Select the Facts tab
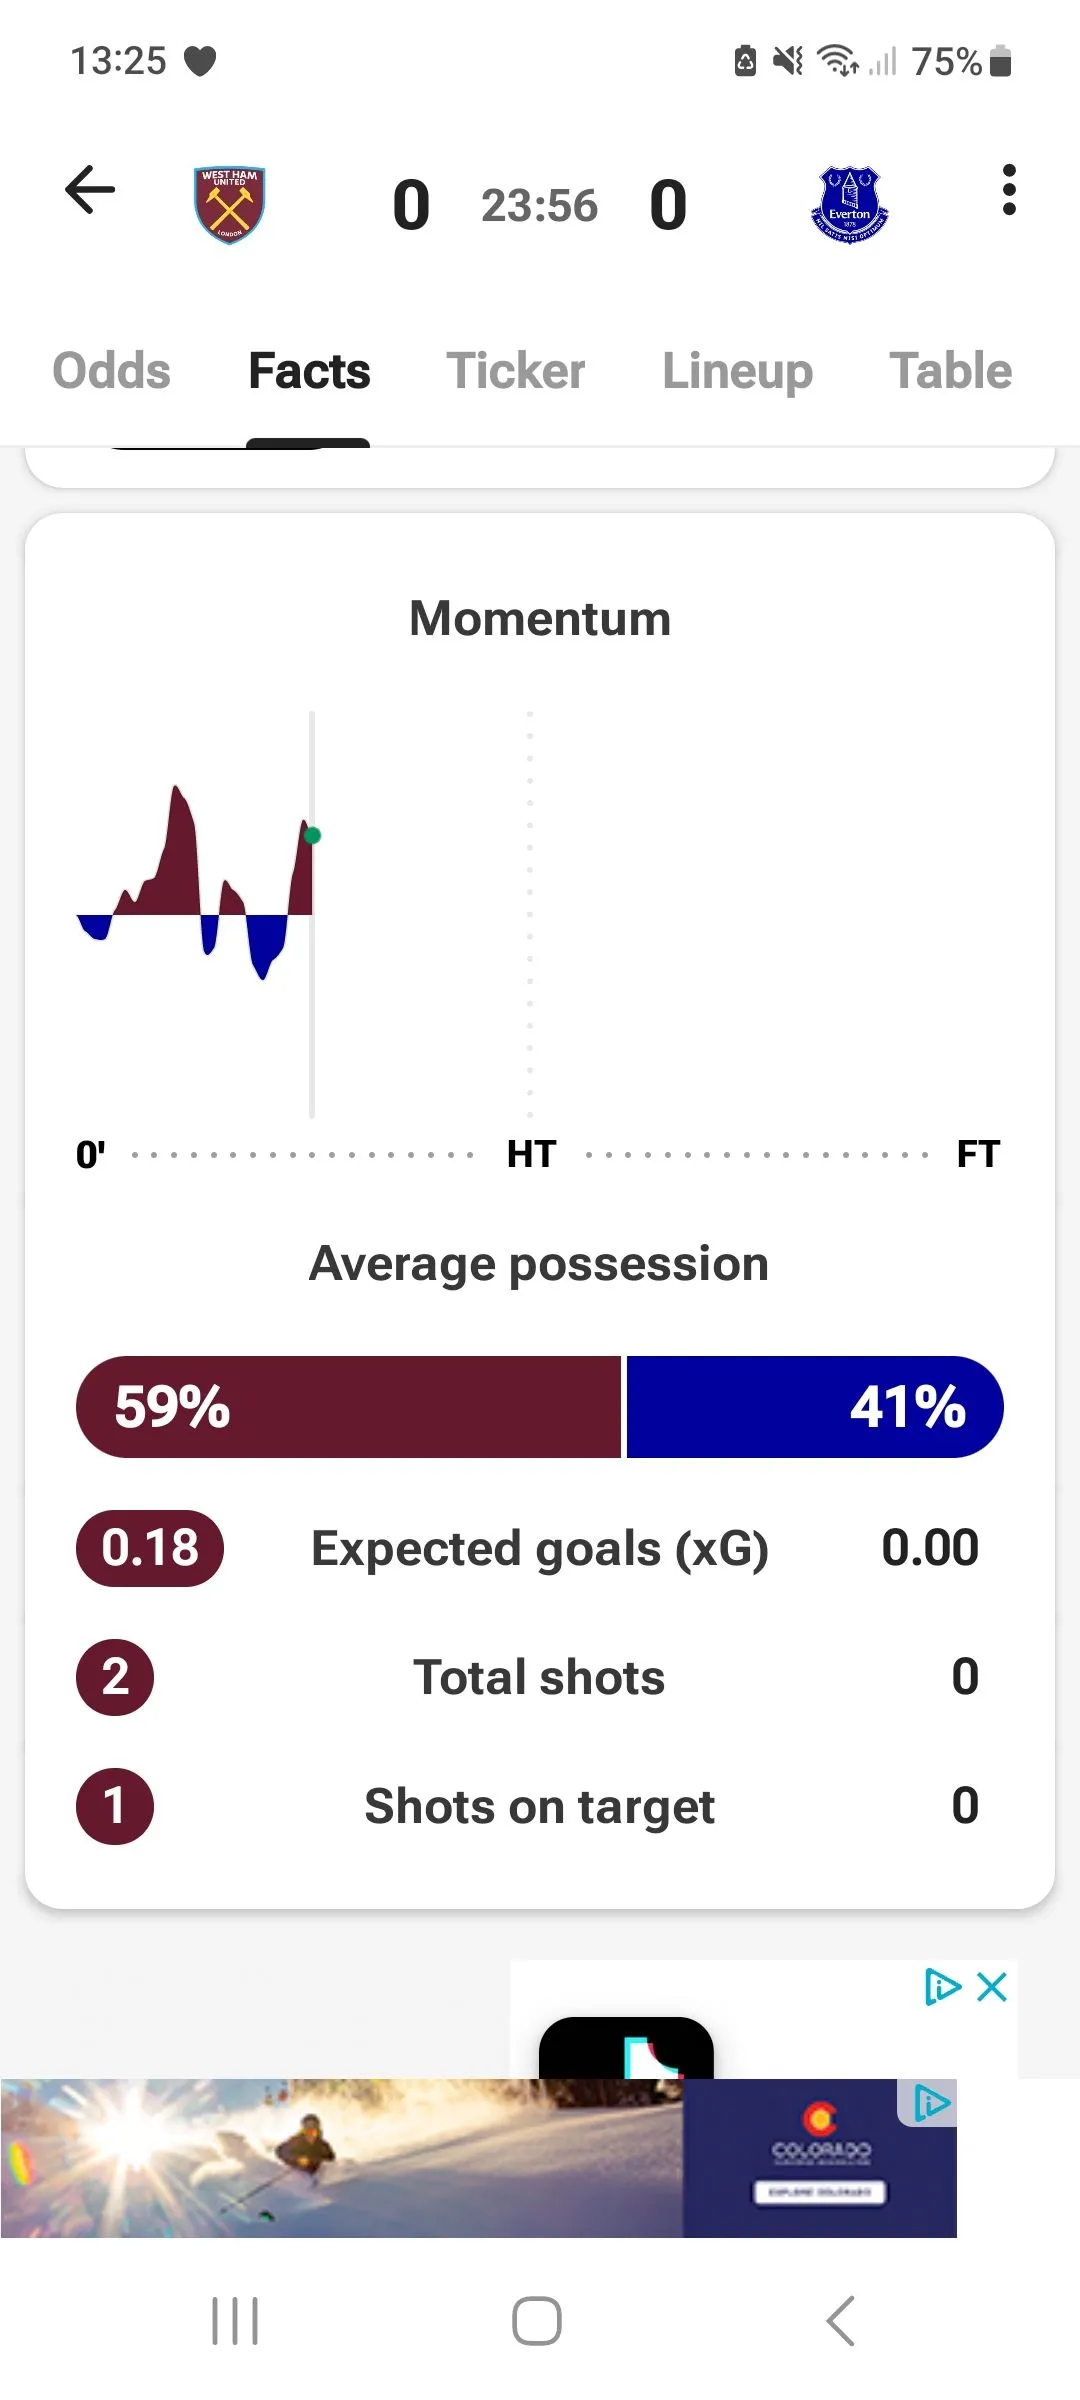 309,371
